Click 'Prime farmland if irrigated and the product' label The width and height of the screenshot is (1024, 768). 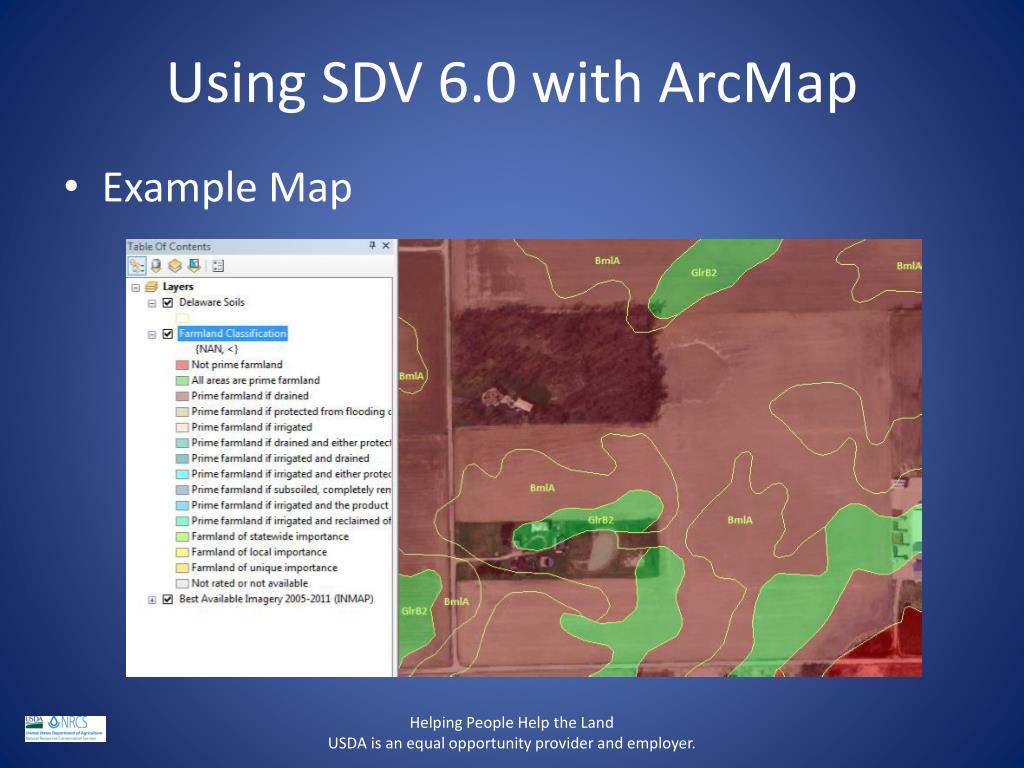pos(290,505)
